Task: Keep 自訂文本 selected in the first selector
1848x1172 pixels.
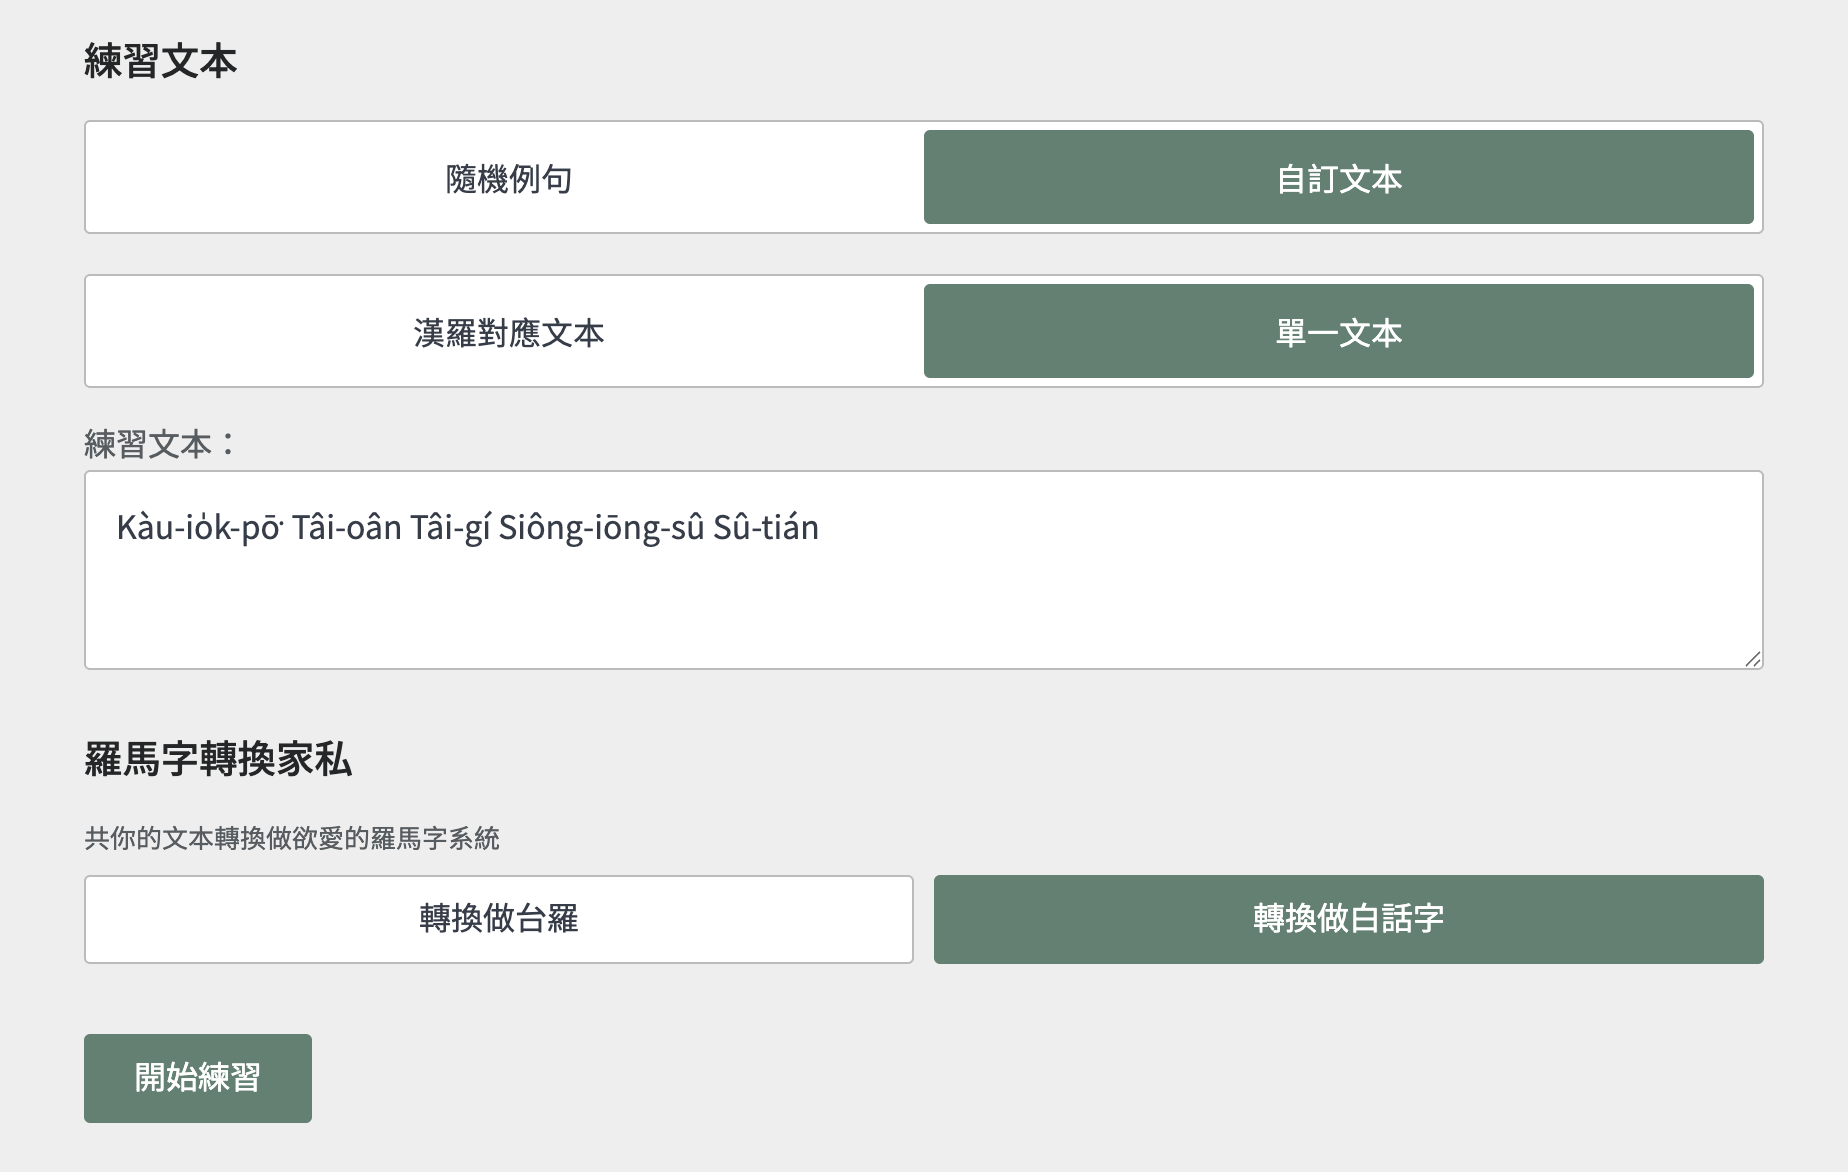Action: (x=1338, y=177)
